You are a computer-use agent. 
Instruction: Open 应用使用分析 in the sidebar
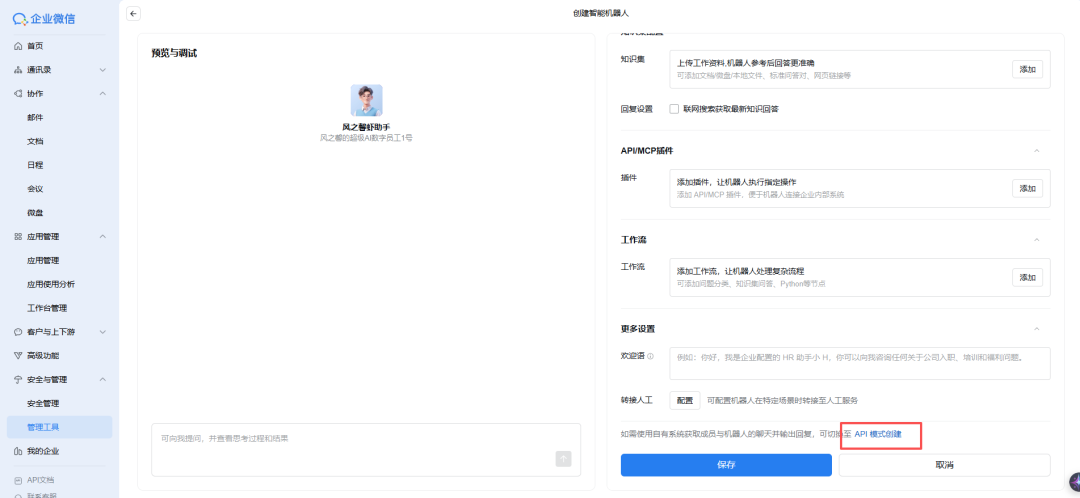[x=51, y=284]
